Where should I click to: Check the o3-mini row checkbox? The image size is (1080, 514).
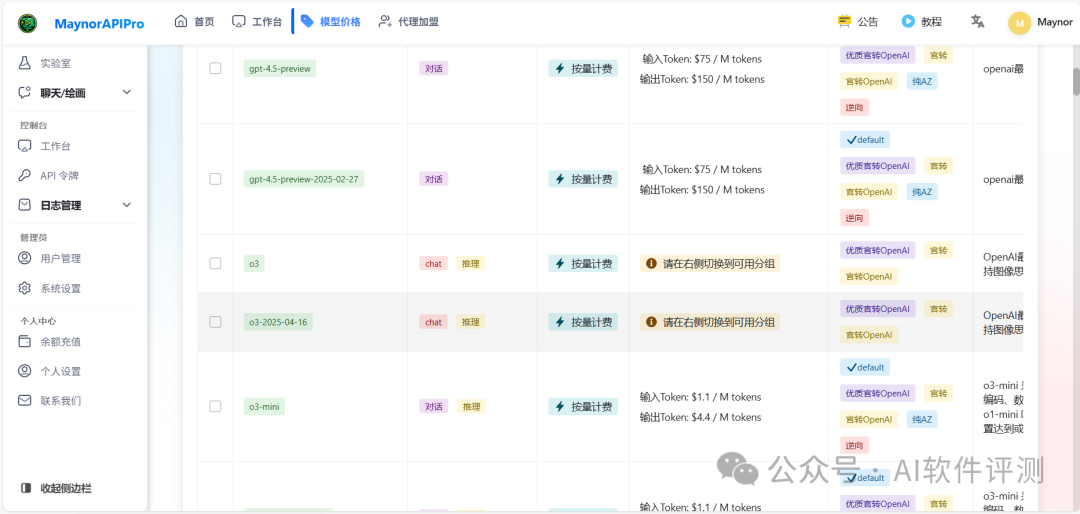click(216, 407)
